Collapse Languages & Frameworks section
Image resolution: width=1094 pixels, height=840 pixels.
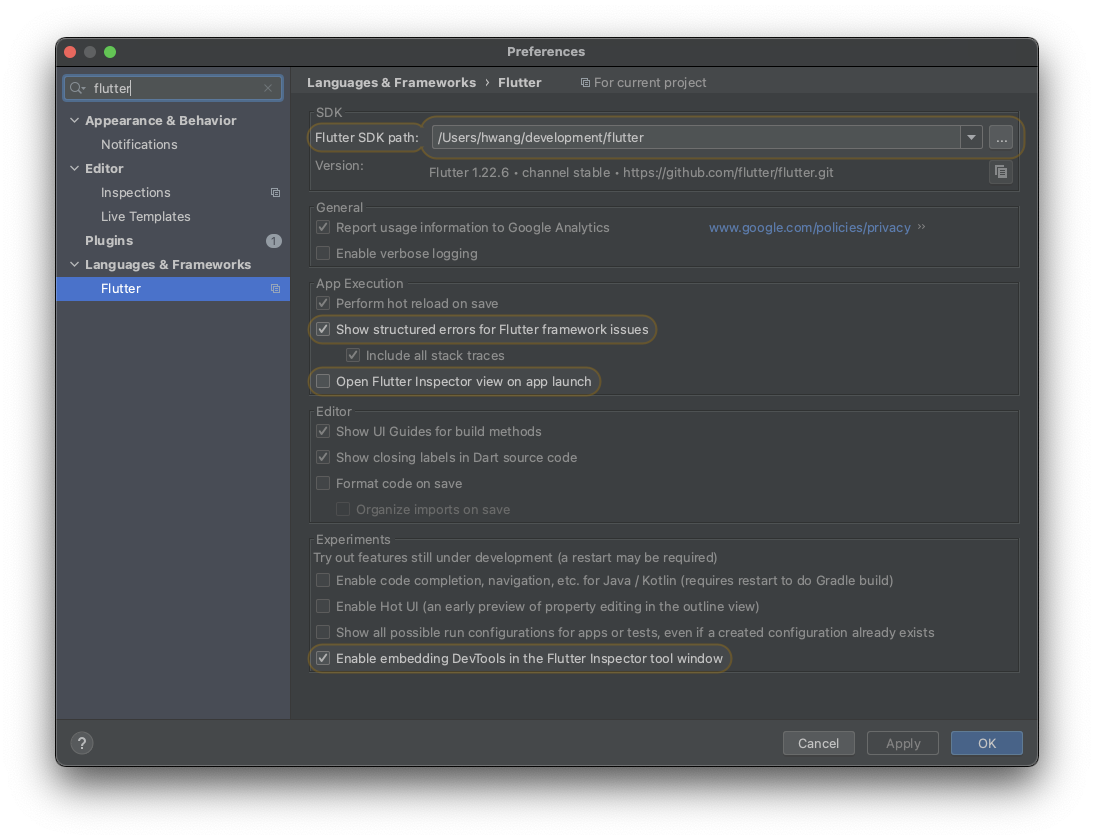pos(75,264)
